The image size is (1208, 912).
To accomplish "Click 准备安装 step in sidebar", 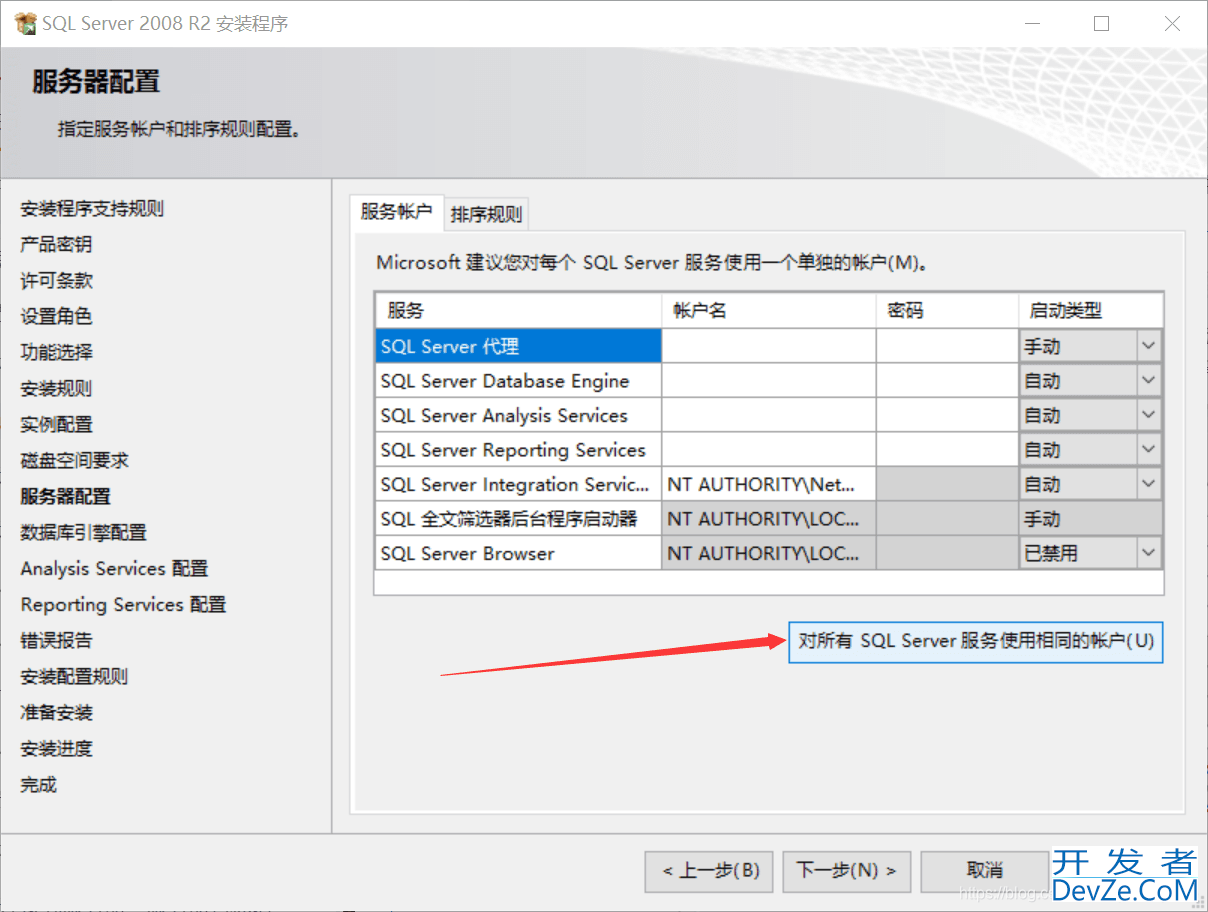I will pyautogui.click(x=56, y=713).
